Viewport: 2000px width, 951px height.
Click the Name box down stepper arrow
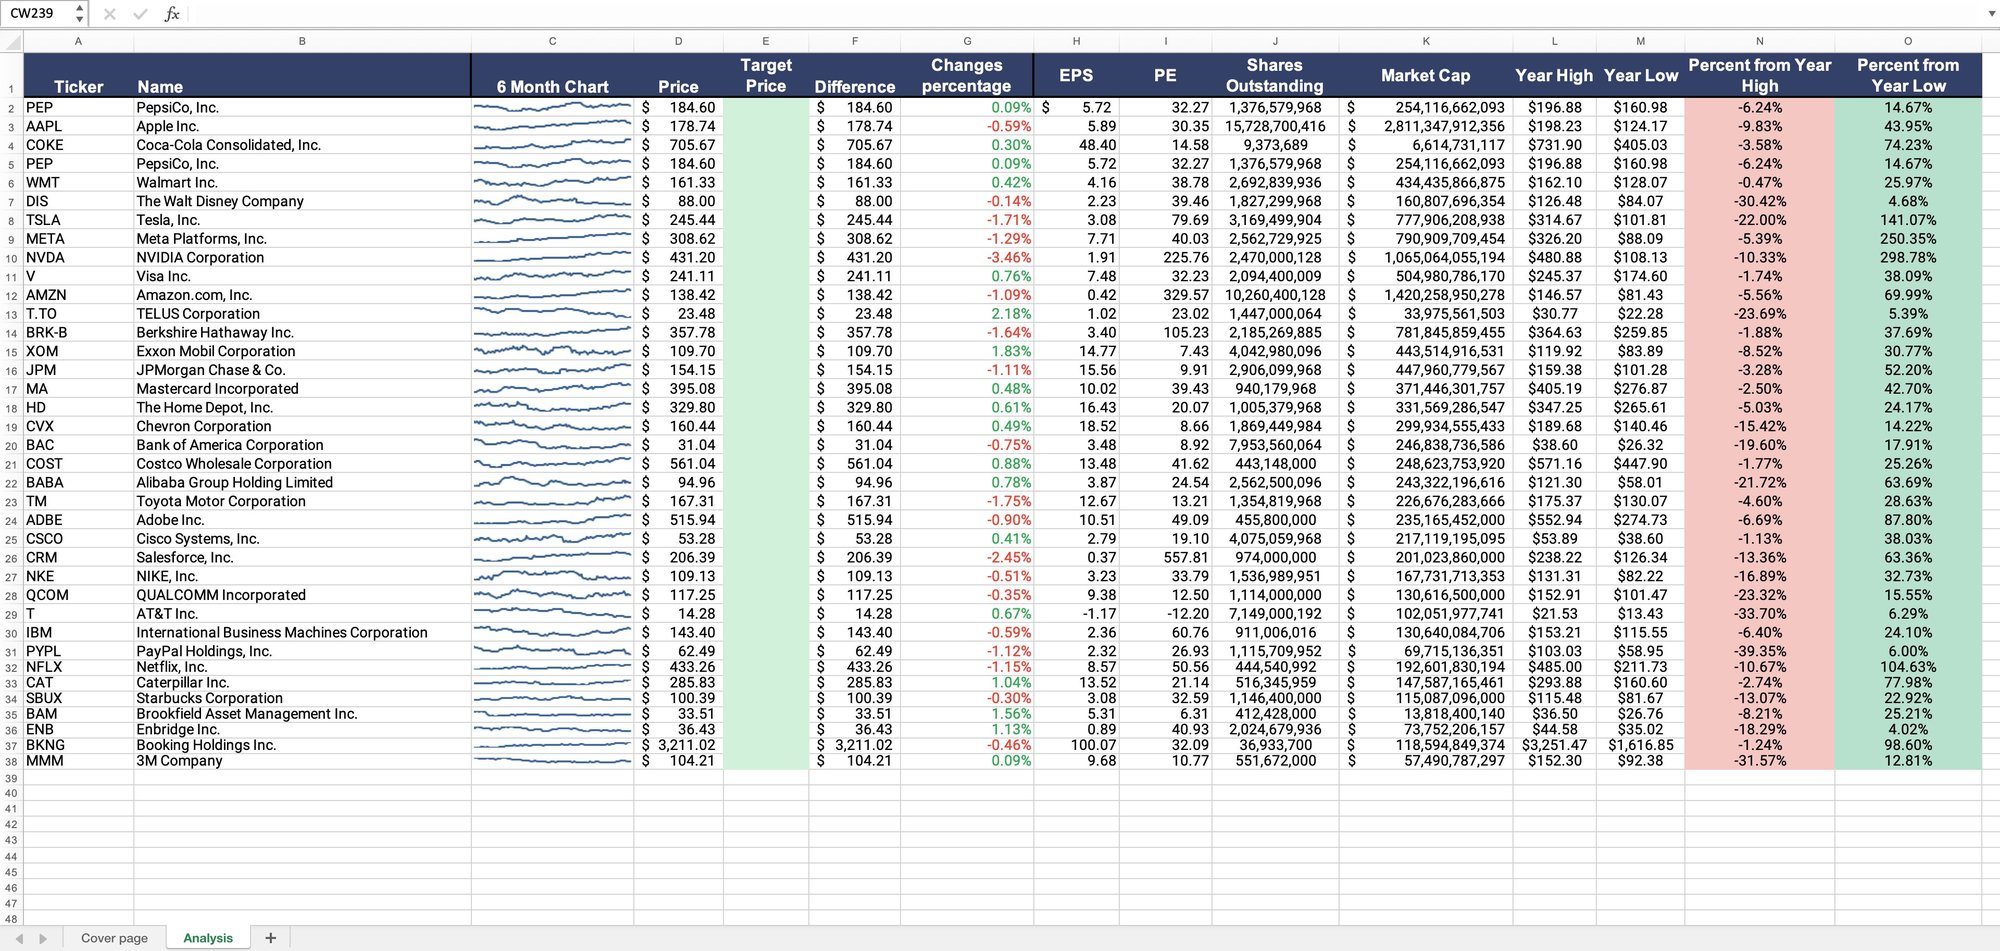pyautogui.click(x=78, y=19)
